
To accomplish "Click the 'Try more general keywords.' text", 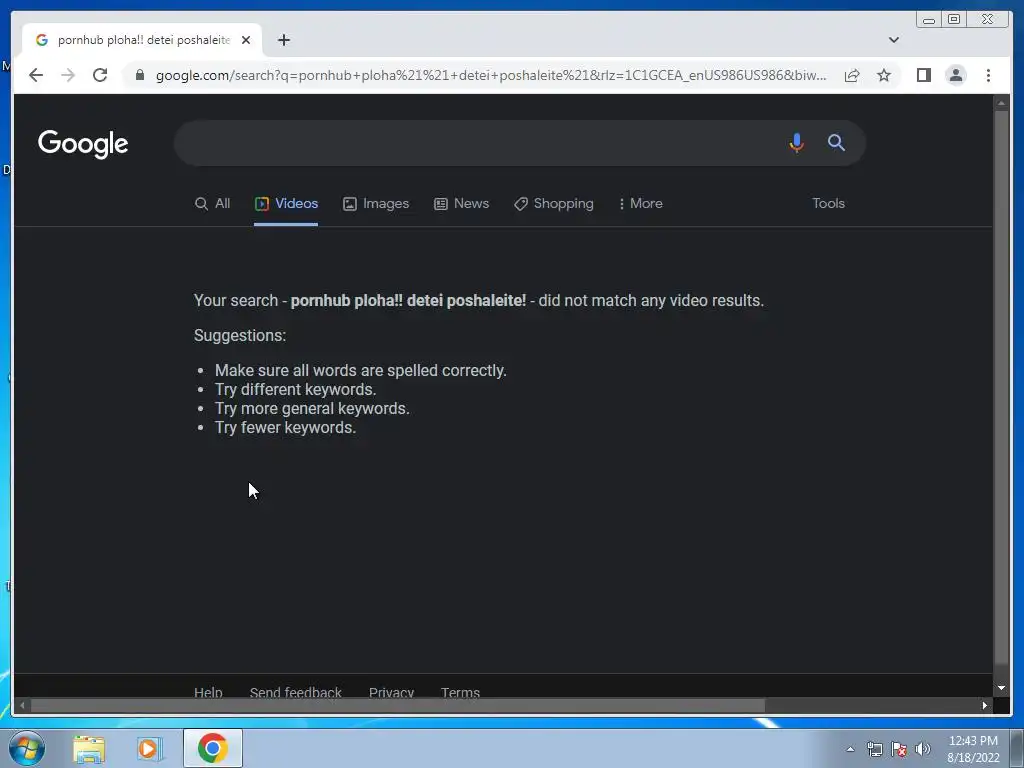I will (x=312, y=408).
